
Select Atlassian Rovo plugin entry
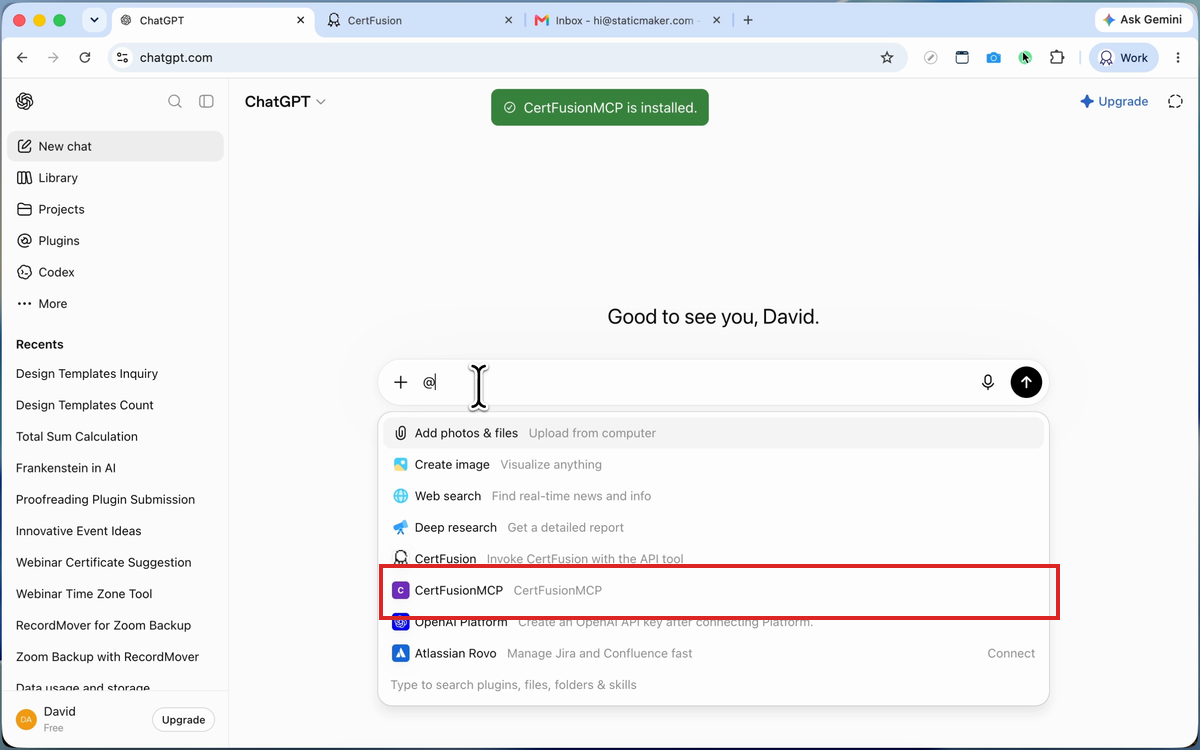[x=714, y=653]
